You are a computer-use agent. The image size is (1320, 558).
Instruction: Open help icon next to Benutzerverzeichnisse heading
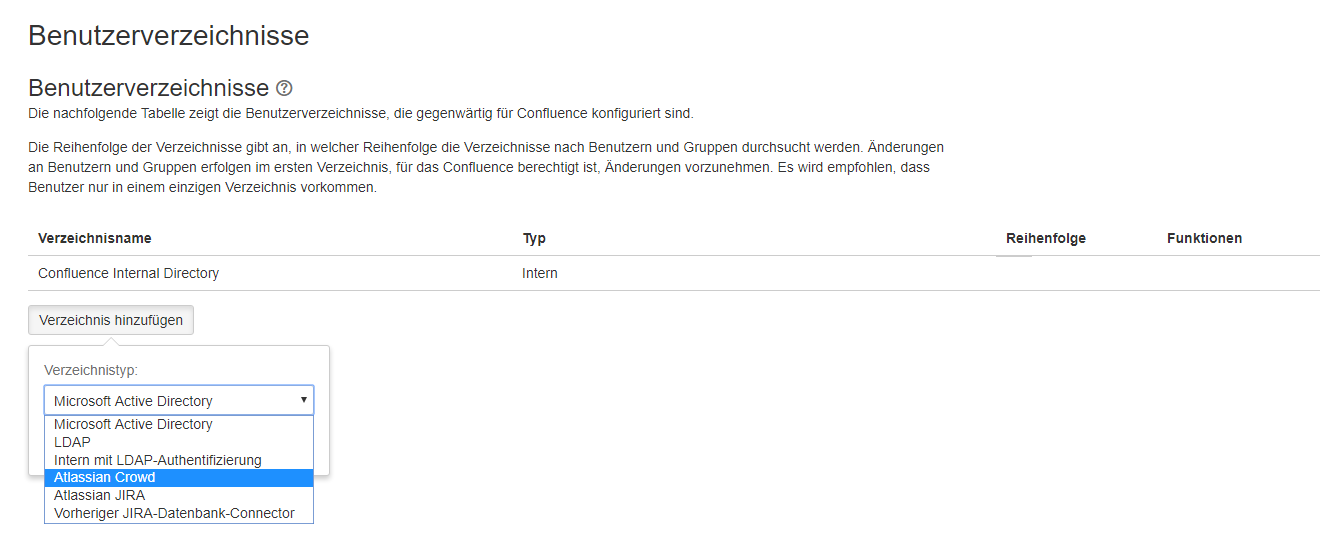tap(284, 88)
